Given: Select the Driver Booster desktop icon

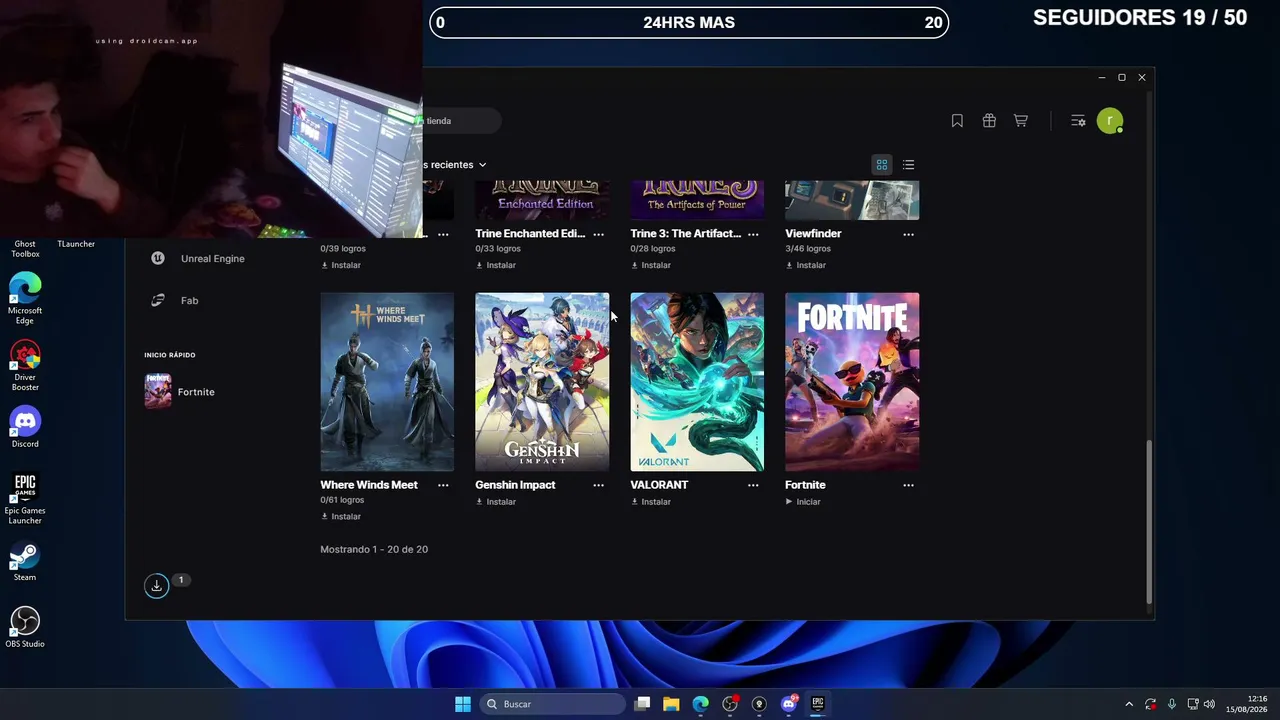Looking at the screenshot, I should click(25, 366).
